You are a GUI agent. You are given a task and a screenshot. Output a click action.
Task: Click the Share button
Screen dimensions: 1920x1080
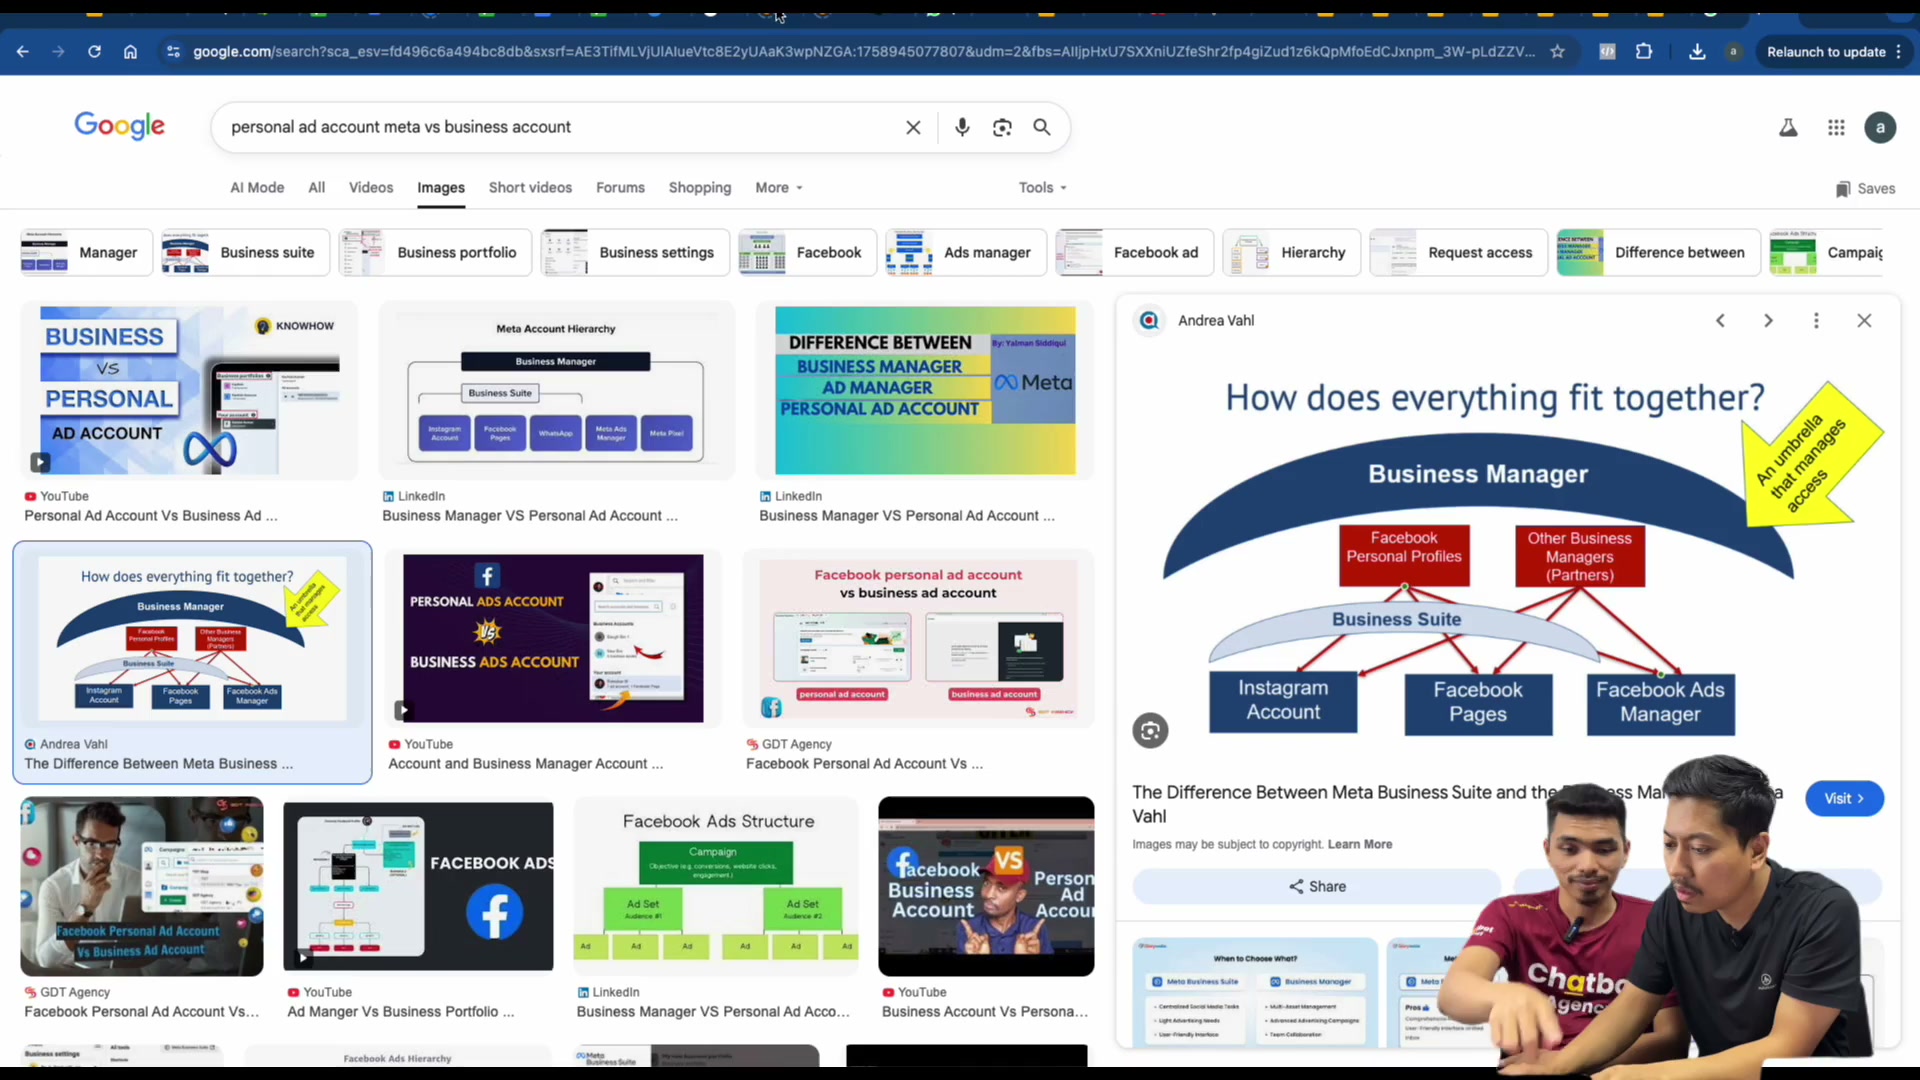[1317, 887]
